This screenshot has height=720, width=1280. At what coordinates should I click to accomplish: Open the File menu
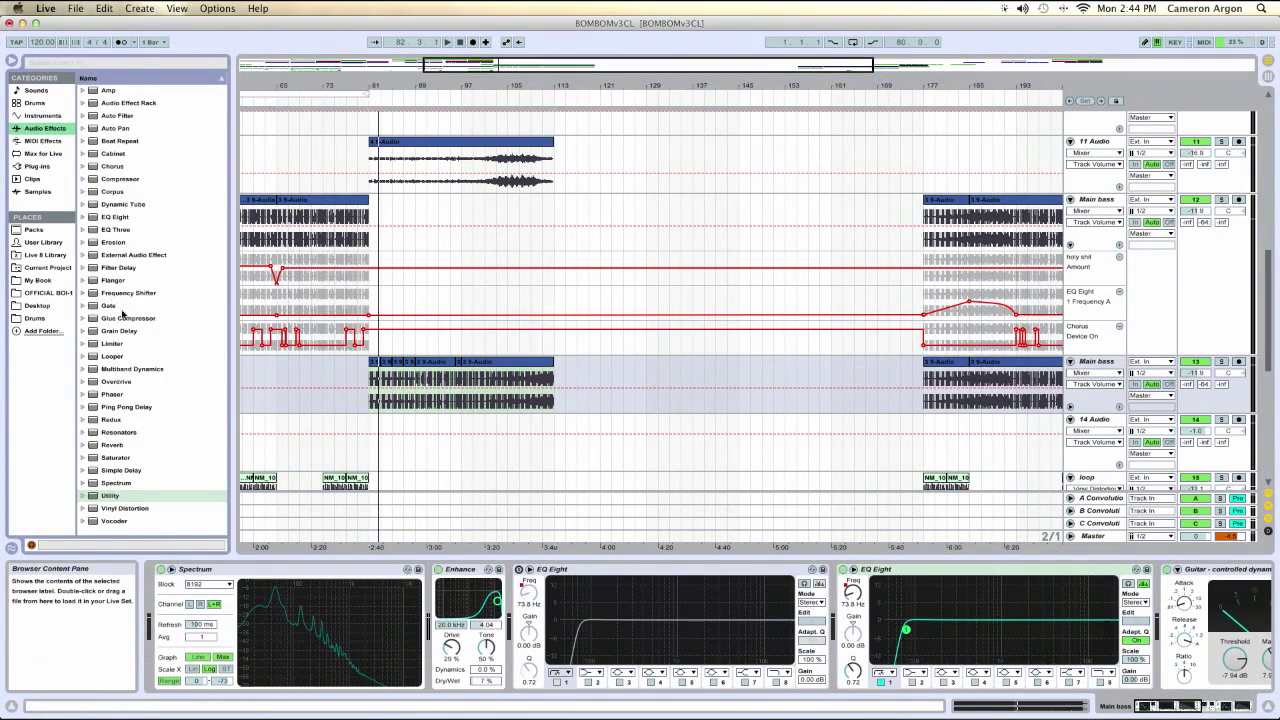[x=75, y=8]
